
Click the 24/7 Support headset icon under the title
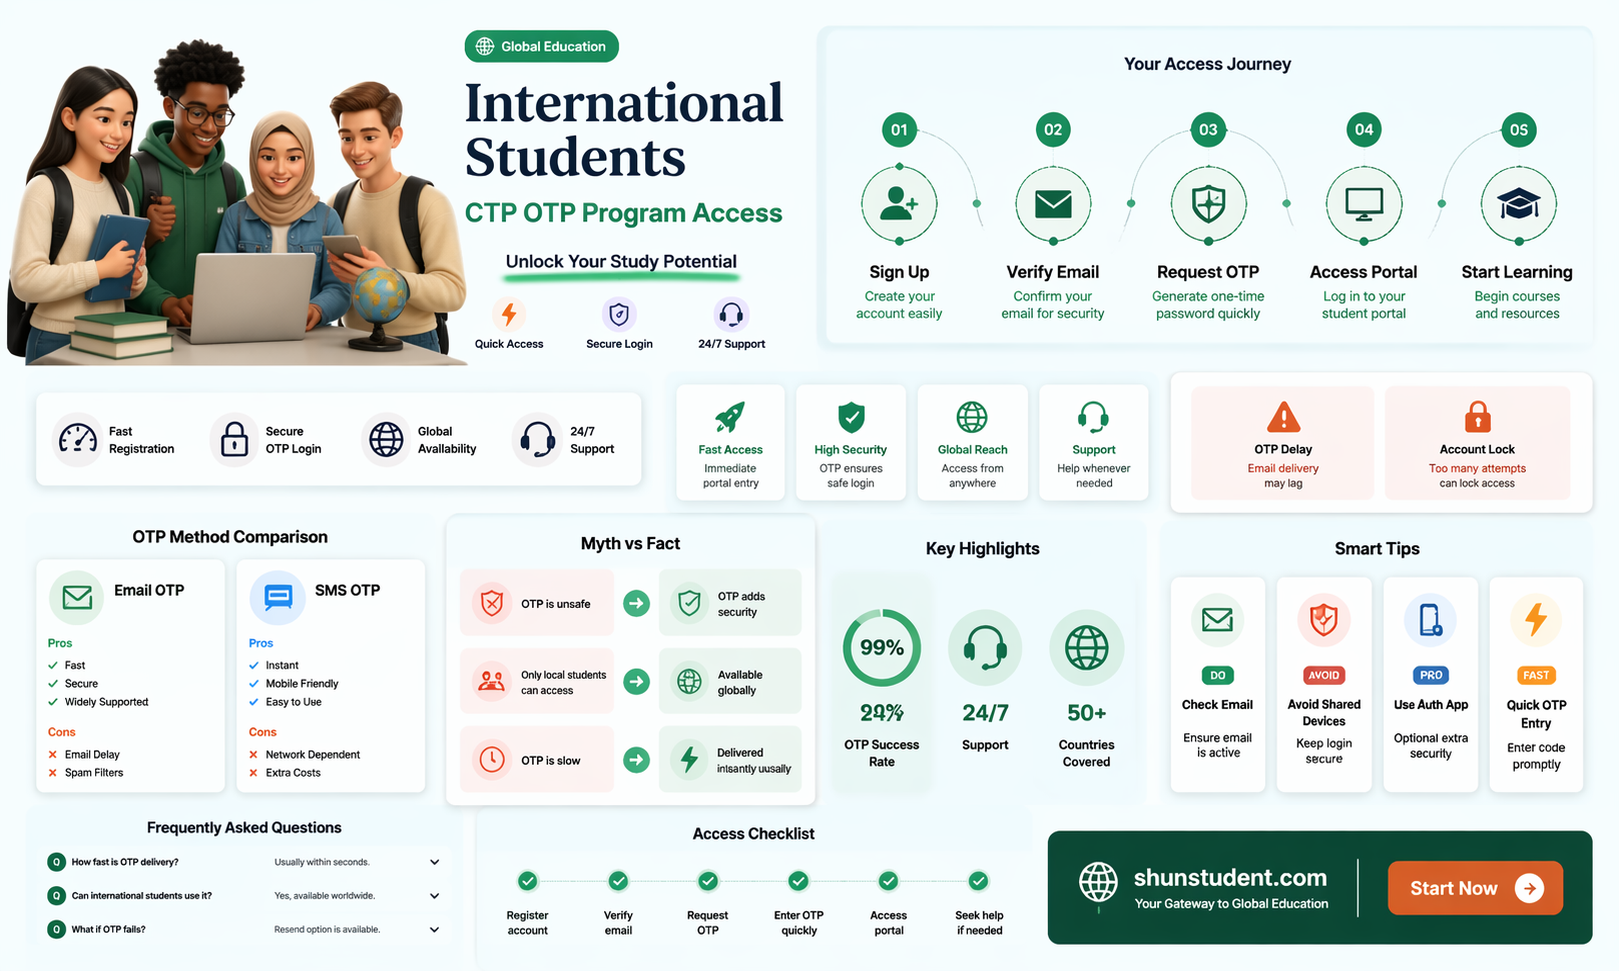(731, 314)
